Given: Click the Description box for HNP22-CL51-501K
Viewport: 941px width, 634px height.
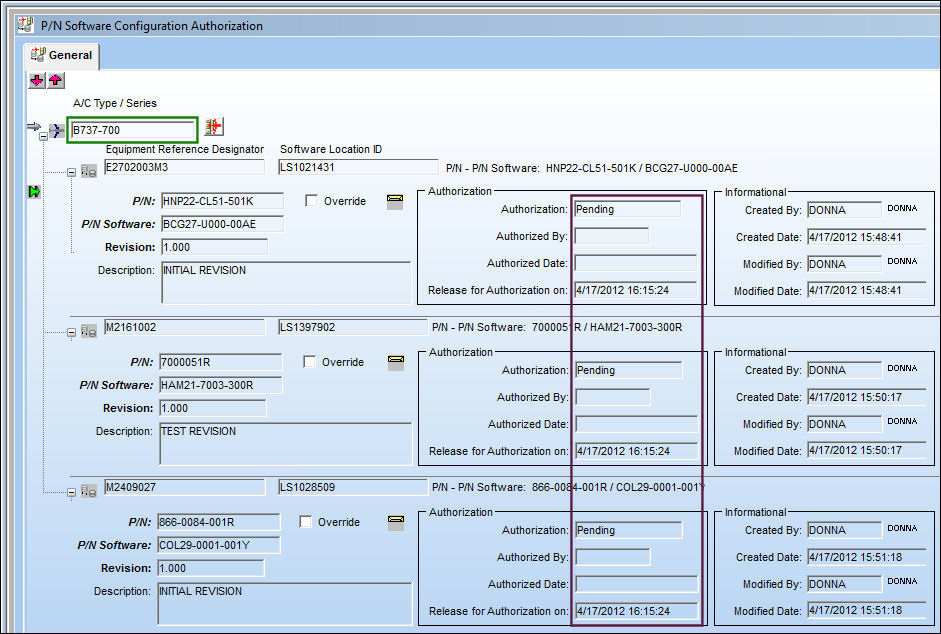Looking at the screenshot, I should tap(286, 282).
